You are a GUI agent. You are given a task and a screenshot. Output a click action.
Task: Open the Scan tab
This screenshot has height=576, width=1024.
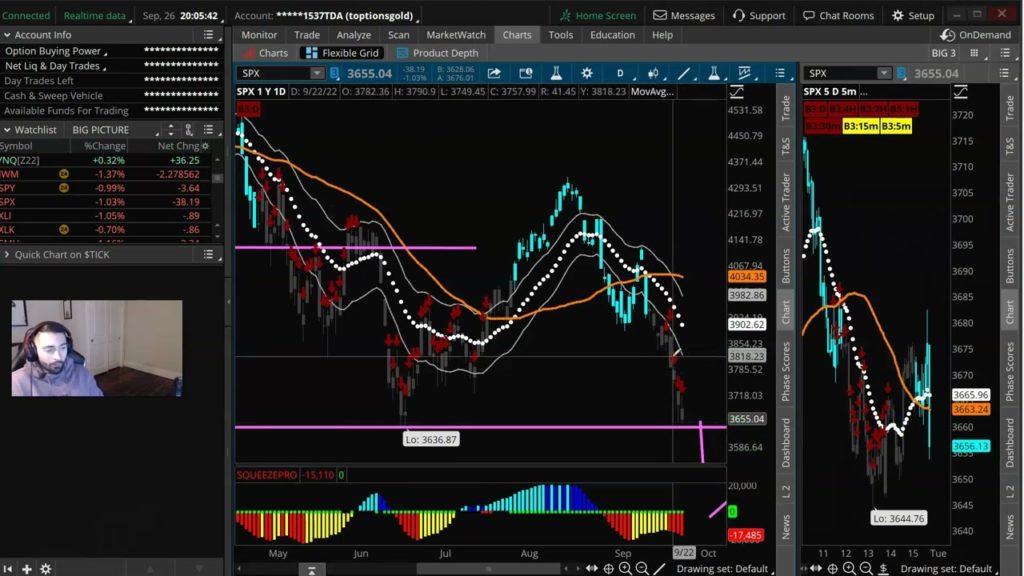pyautogui.click(x=398, y=35)
